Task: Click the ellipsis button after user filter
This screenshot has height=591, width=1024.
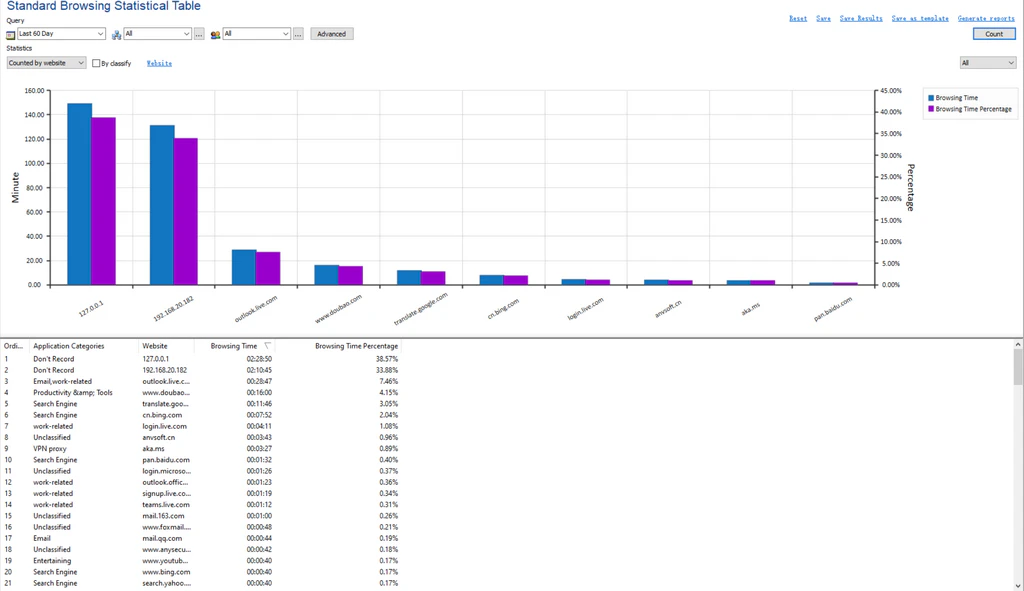Action: click(298, 34)
